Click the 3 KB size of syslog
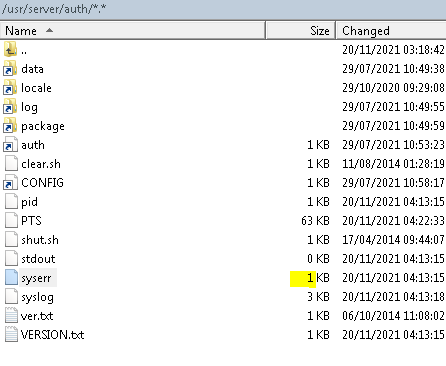Viewport: 446px width, 366px height. tap(318, 297)
